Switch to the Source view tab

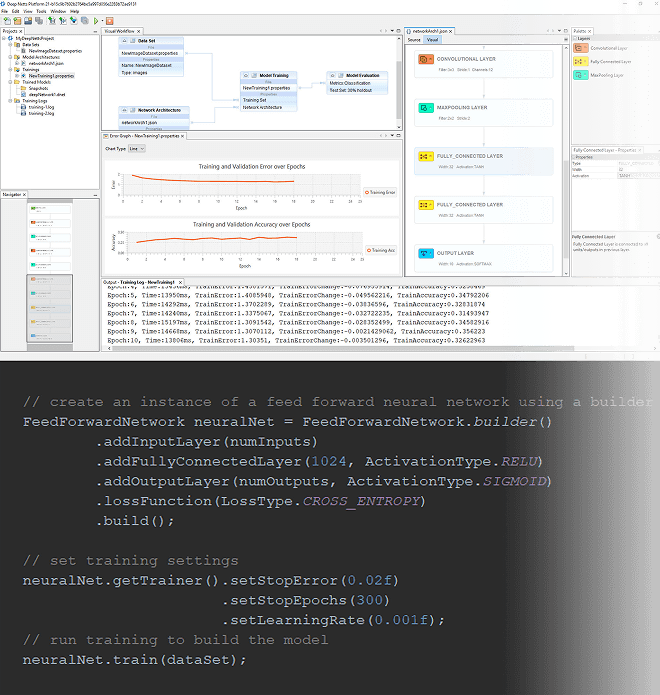(414, 40)
